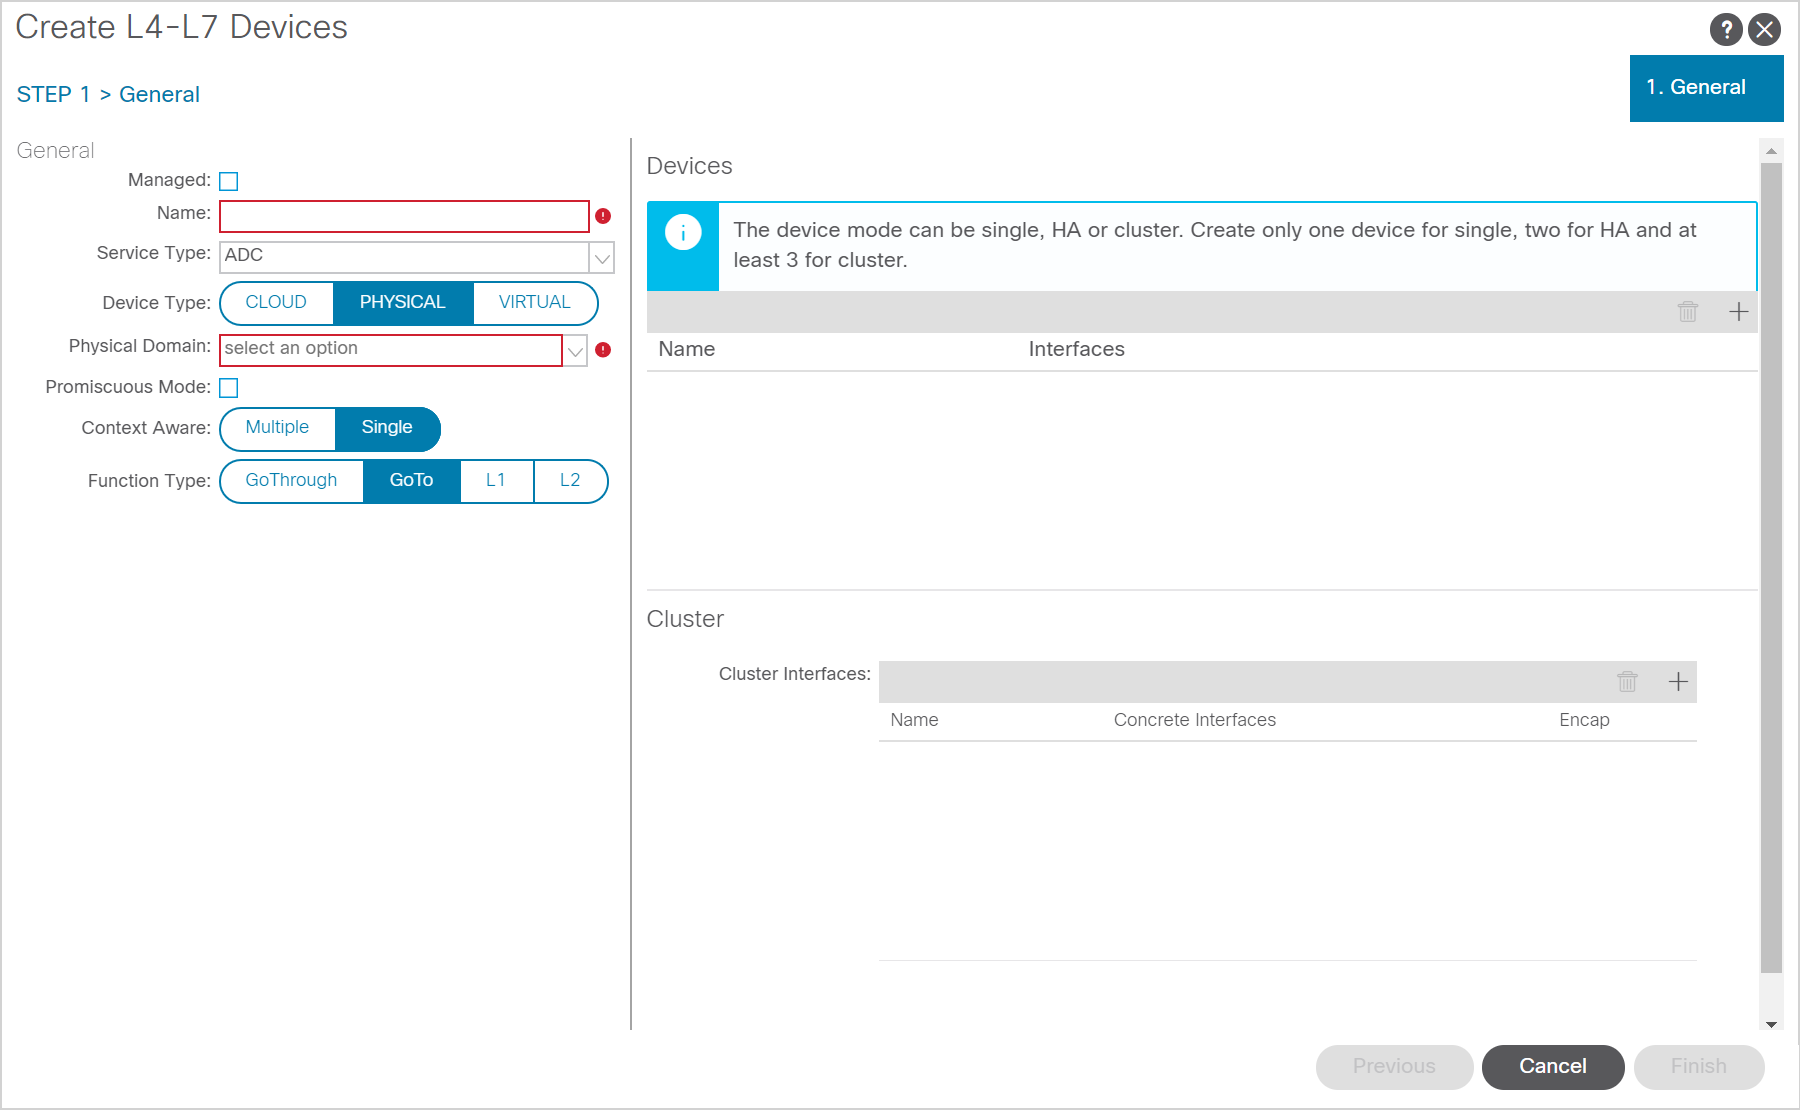
Task: Switch to the 1. General step tab
Action: coord(1705,88)
